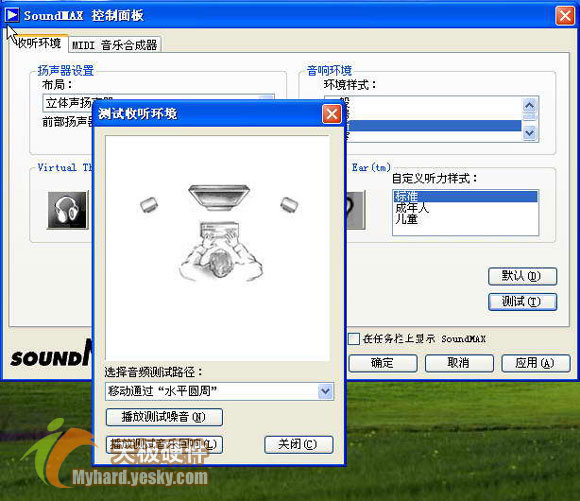Click the 取消 button

[459, 363]
